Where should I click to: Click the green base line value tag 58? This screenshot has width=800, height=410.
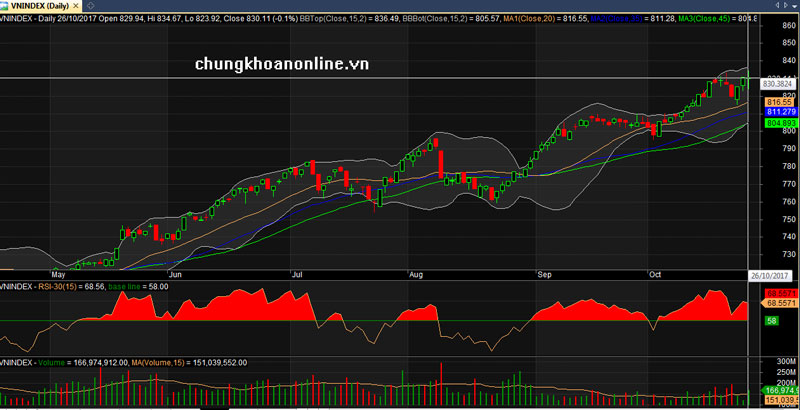[771, 321]
